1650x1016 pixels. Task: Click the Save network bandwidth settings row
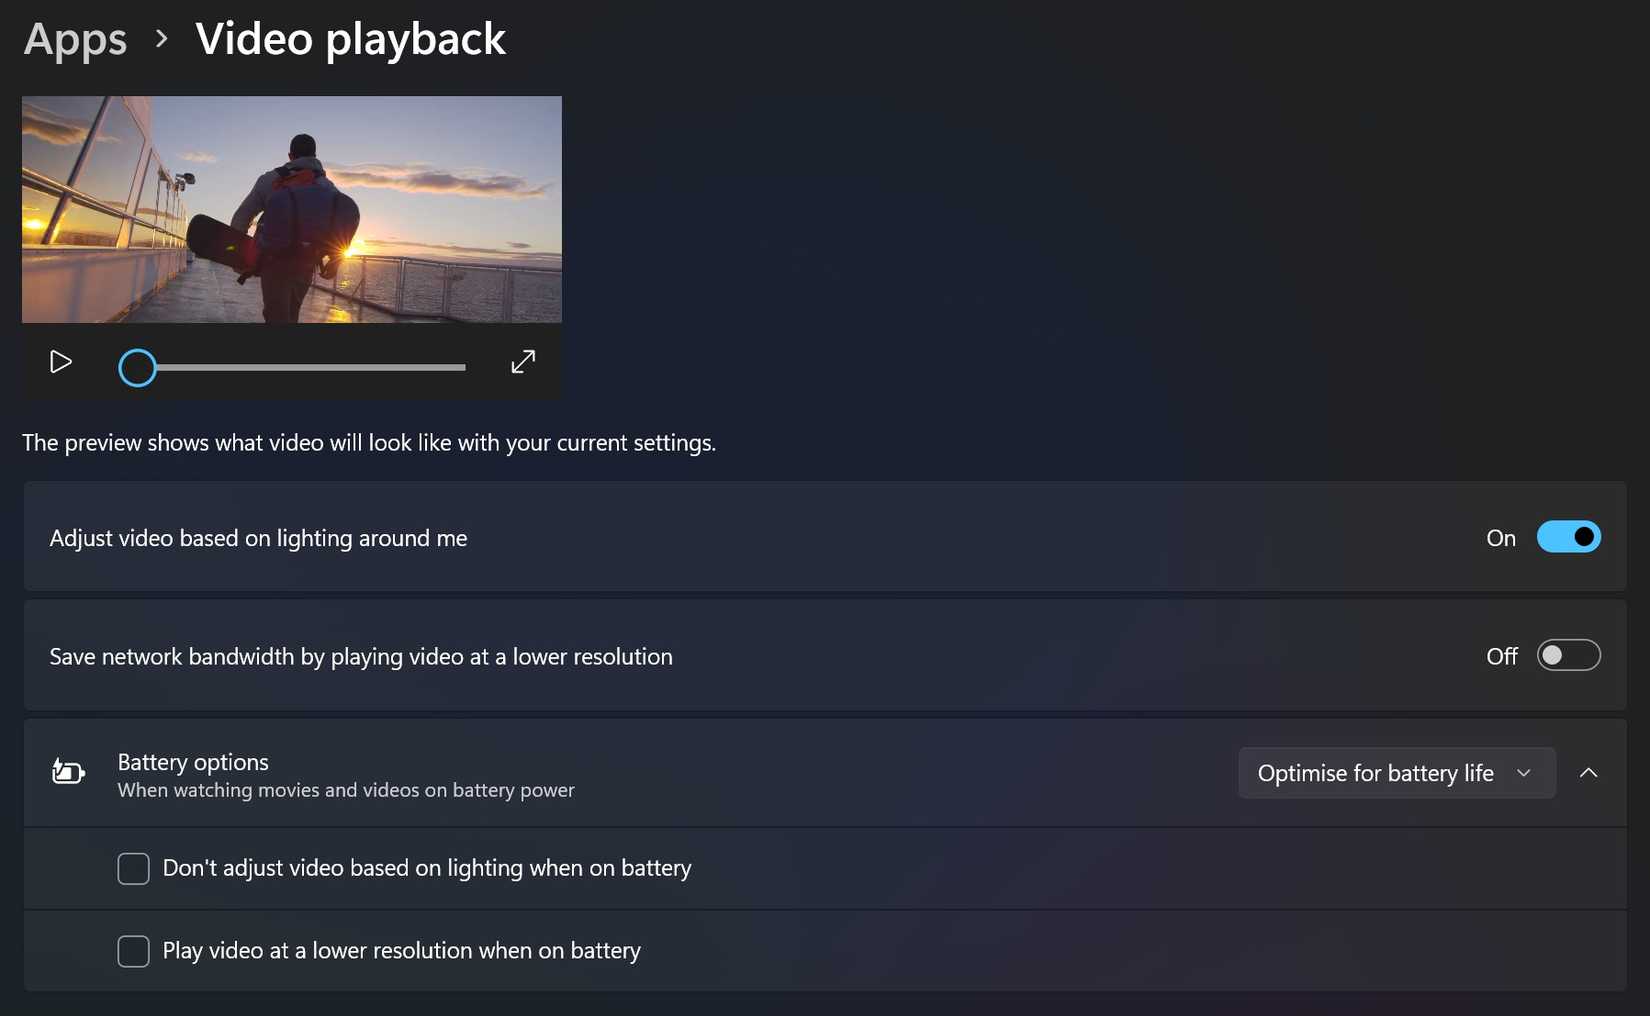pyautogui.click(x=700, y=656)
